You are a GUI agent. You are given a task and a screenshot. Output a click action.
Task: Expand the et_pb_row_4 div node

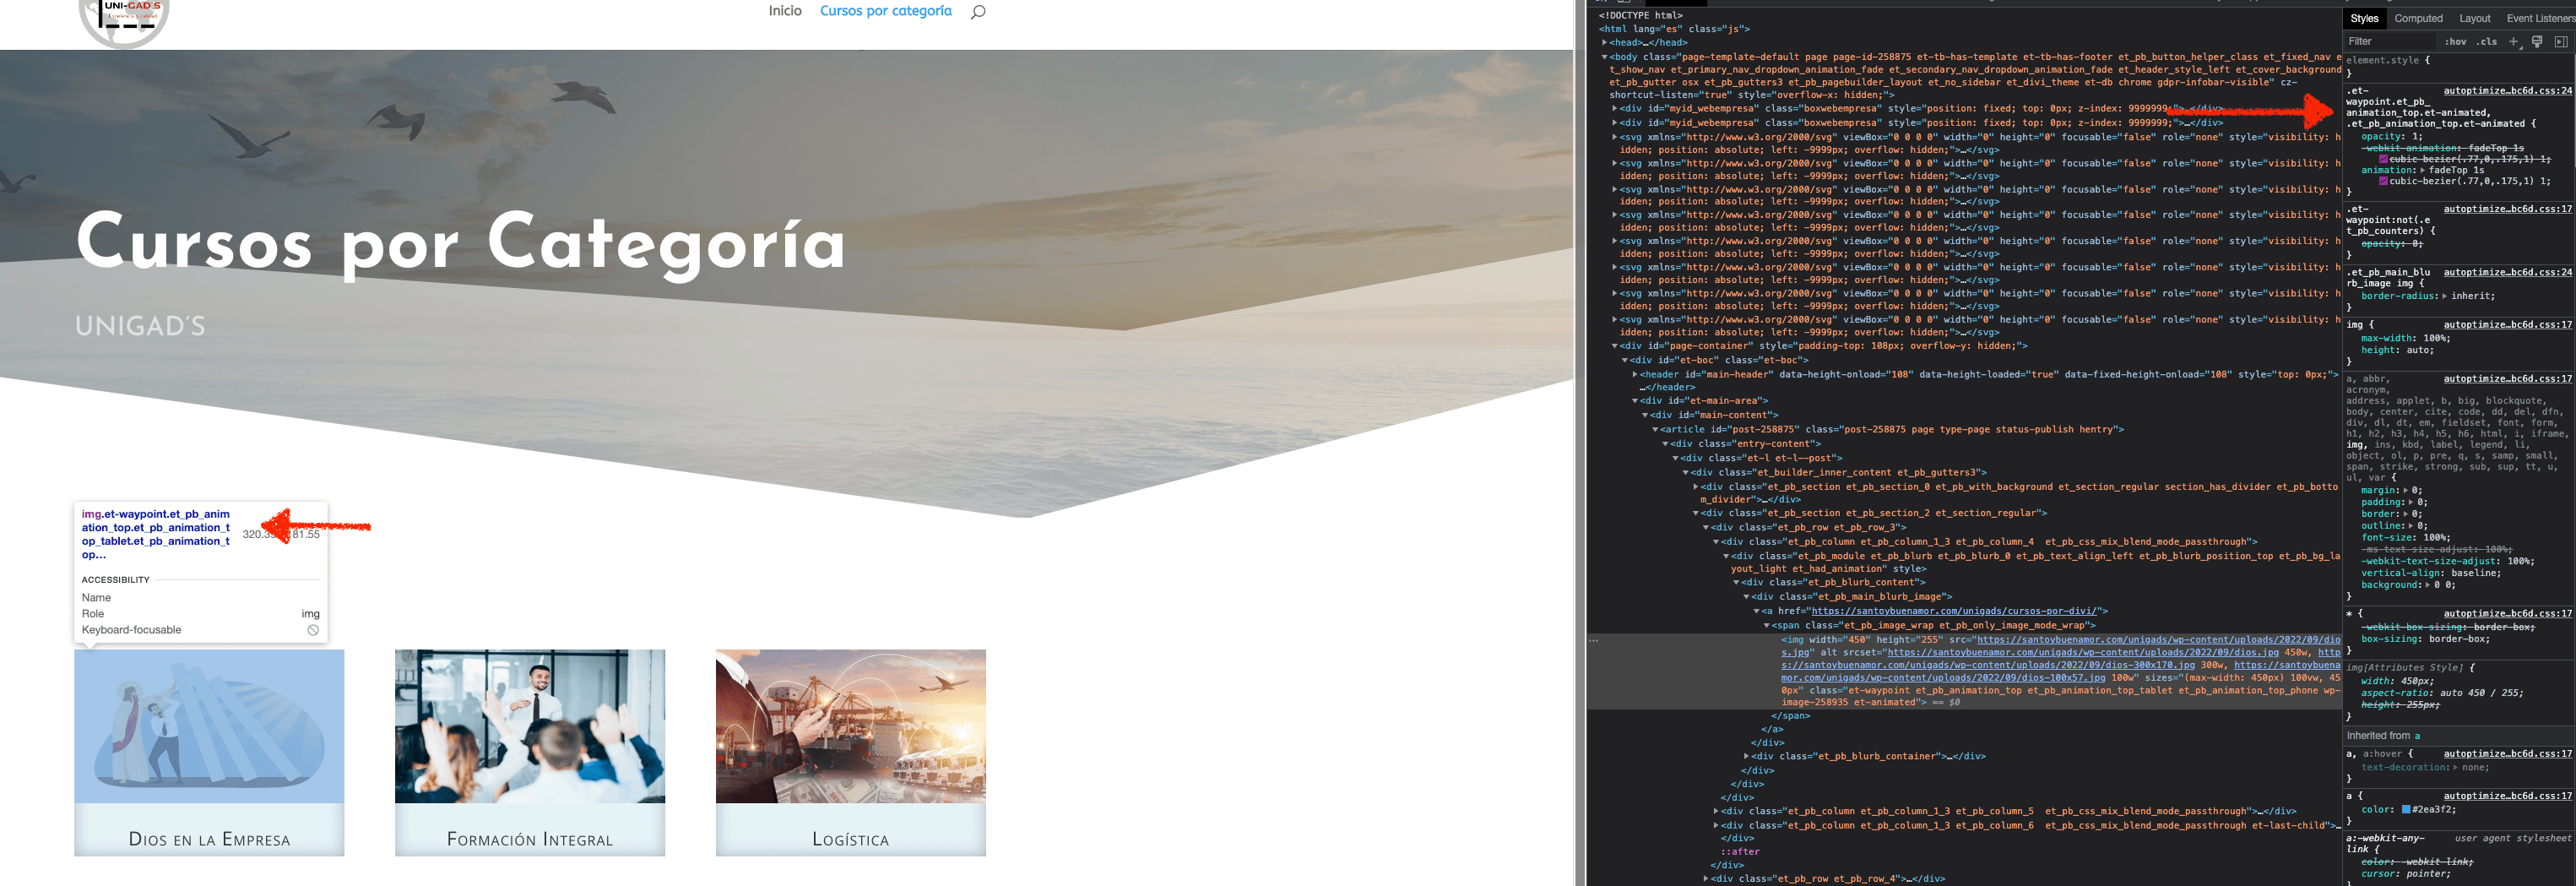coord(1706,879)
